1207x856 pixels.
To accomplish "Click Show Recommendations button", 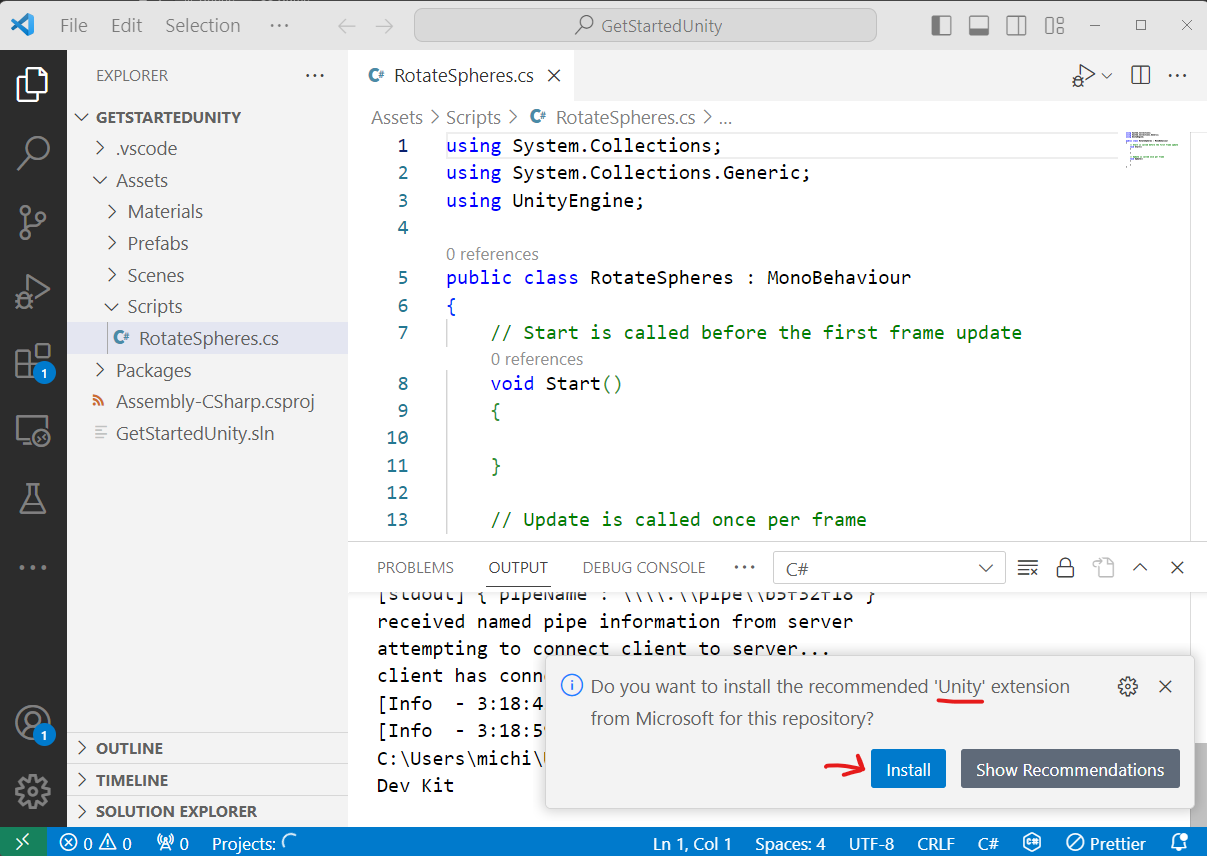I will tap(1070, 769).
